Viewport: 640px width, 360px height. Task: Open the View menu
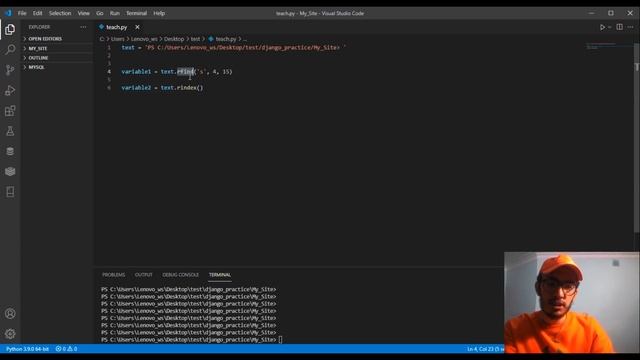83,13
